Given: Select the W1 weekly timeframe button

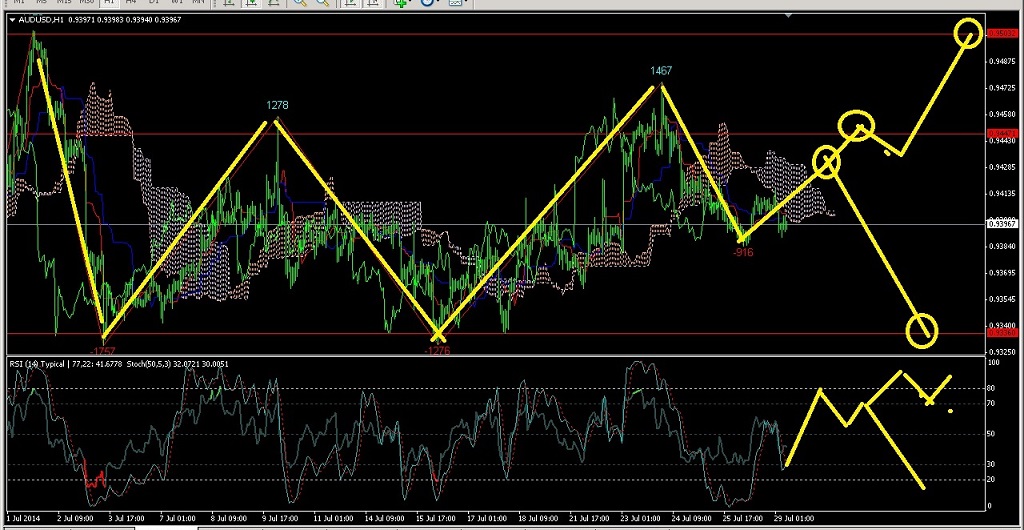Looking at the screenshot, I should click(x=175, y=3).
